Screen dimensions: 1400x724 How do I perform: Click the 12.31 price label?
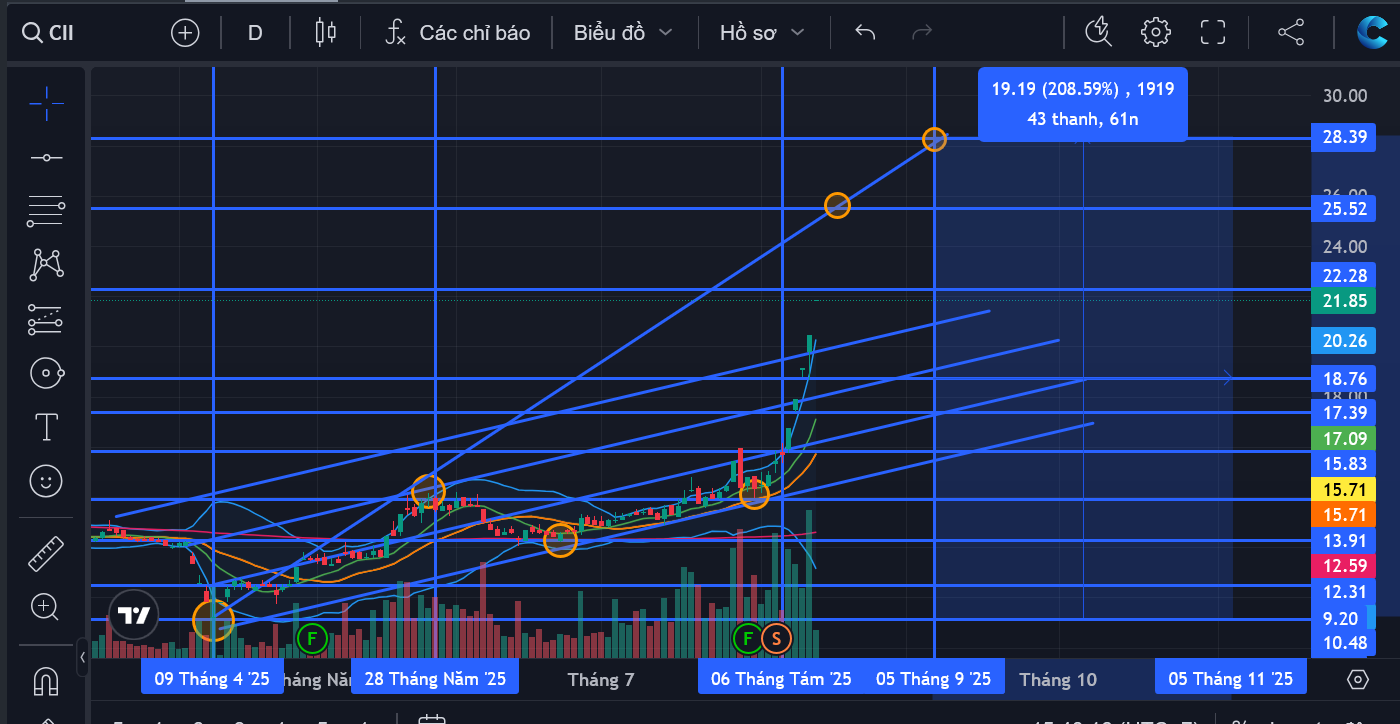click(x=1344, y=592)
